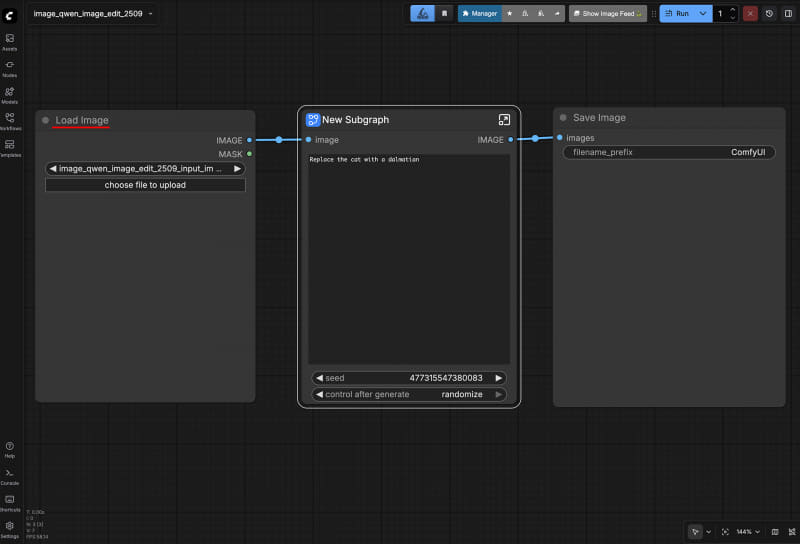Screen dimensions: 800x544
Task: Select the next image with right arrow
Action: click(x=237, y=169)
